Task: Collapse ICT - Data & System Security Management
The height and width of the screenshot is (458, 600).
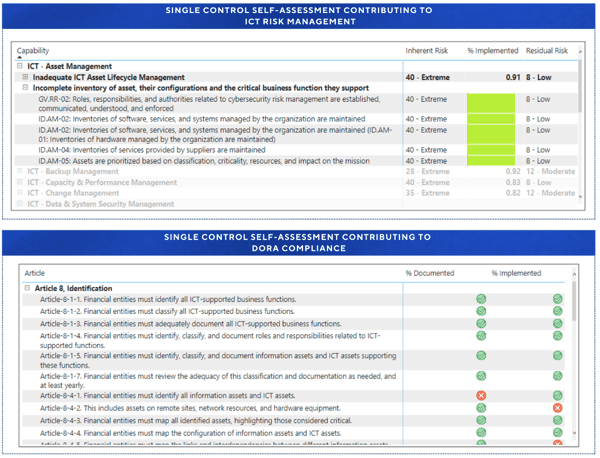Action: [20, 204]
